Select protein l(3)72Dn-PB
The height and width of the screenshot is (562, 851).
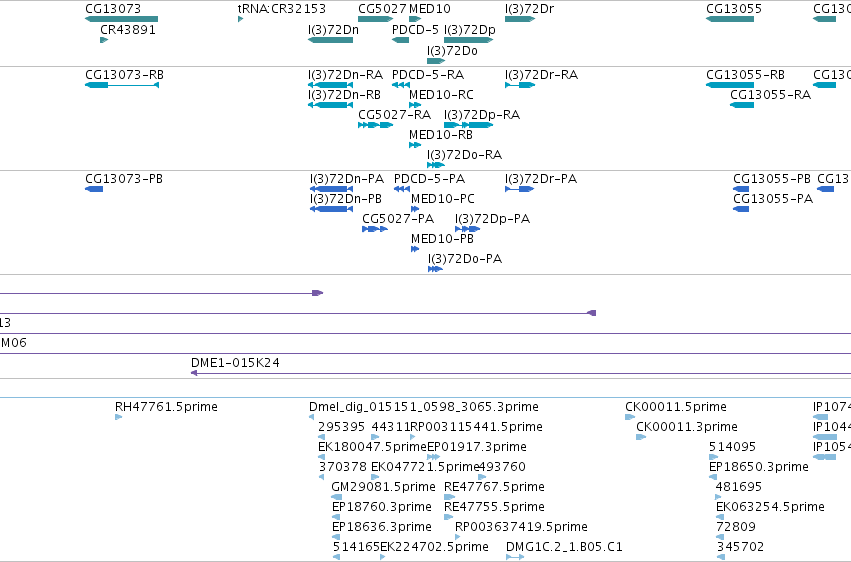pyautogui.click(x=332, y=209)
